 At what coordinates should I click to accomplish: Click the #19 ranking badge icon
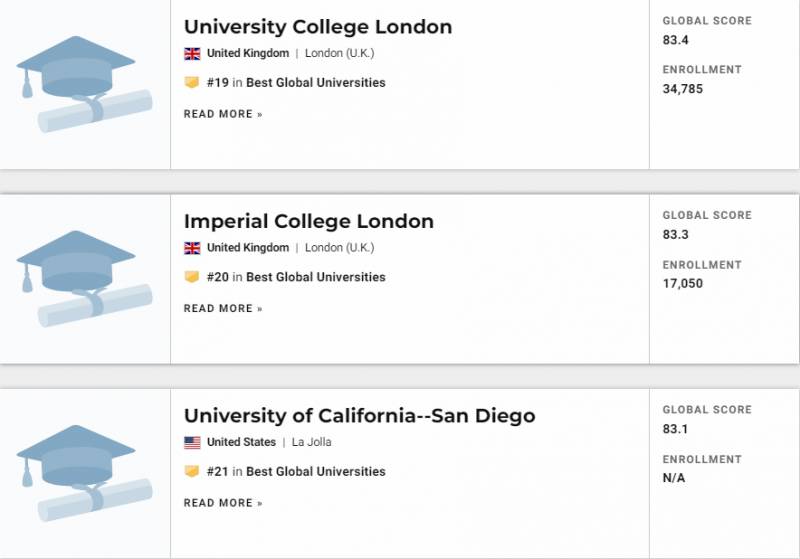pyautogui.click(x=192, y=83)
